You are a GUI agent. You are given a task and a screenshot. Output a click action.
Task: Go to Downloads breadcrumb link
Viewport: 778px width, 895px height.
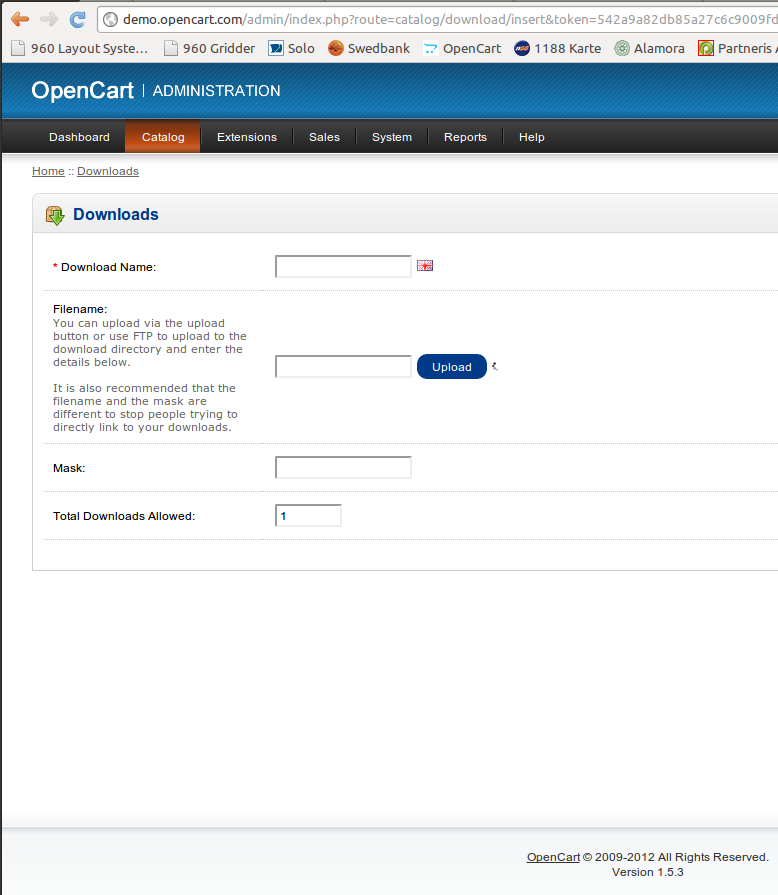pos(108,171)
